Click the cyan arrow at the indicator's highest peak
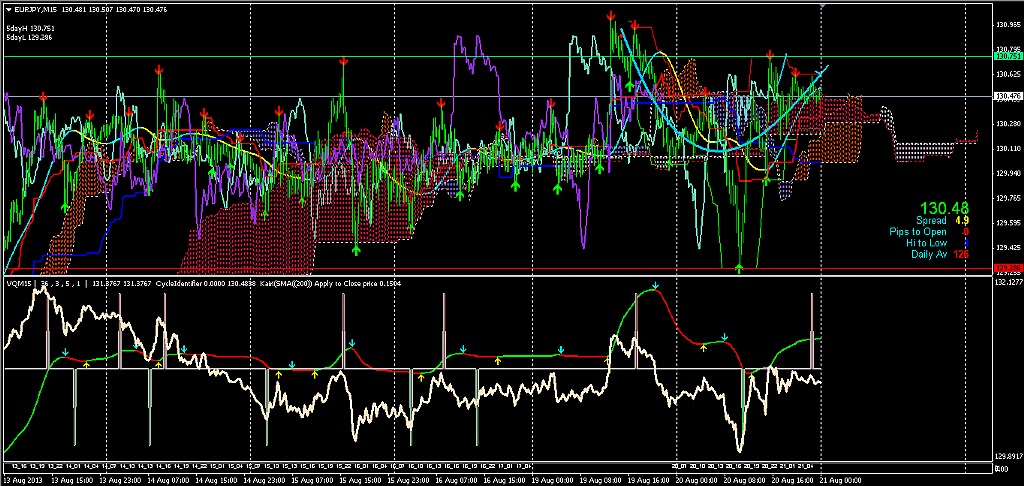The height and width of the screenshot is (486, 1024). [655, 288]
